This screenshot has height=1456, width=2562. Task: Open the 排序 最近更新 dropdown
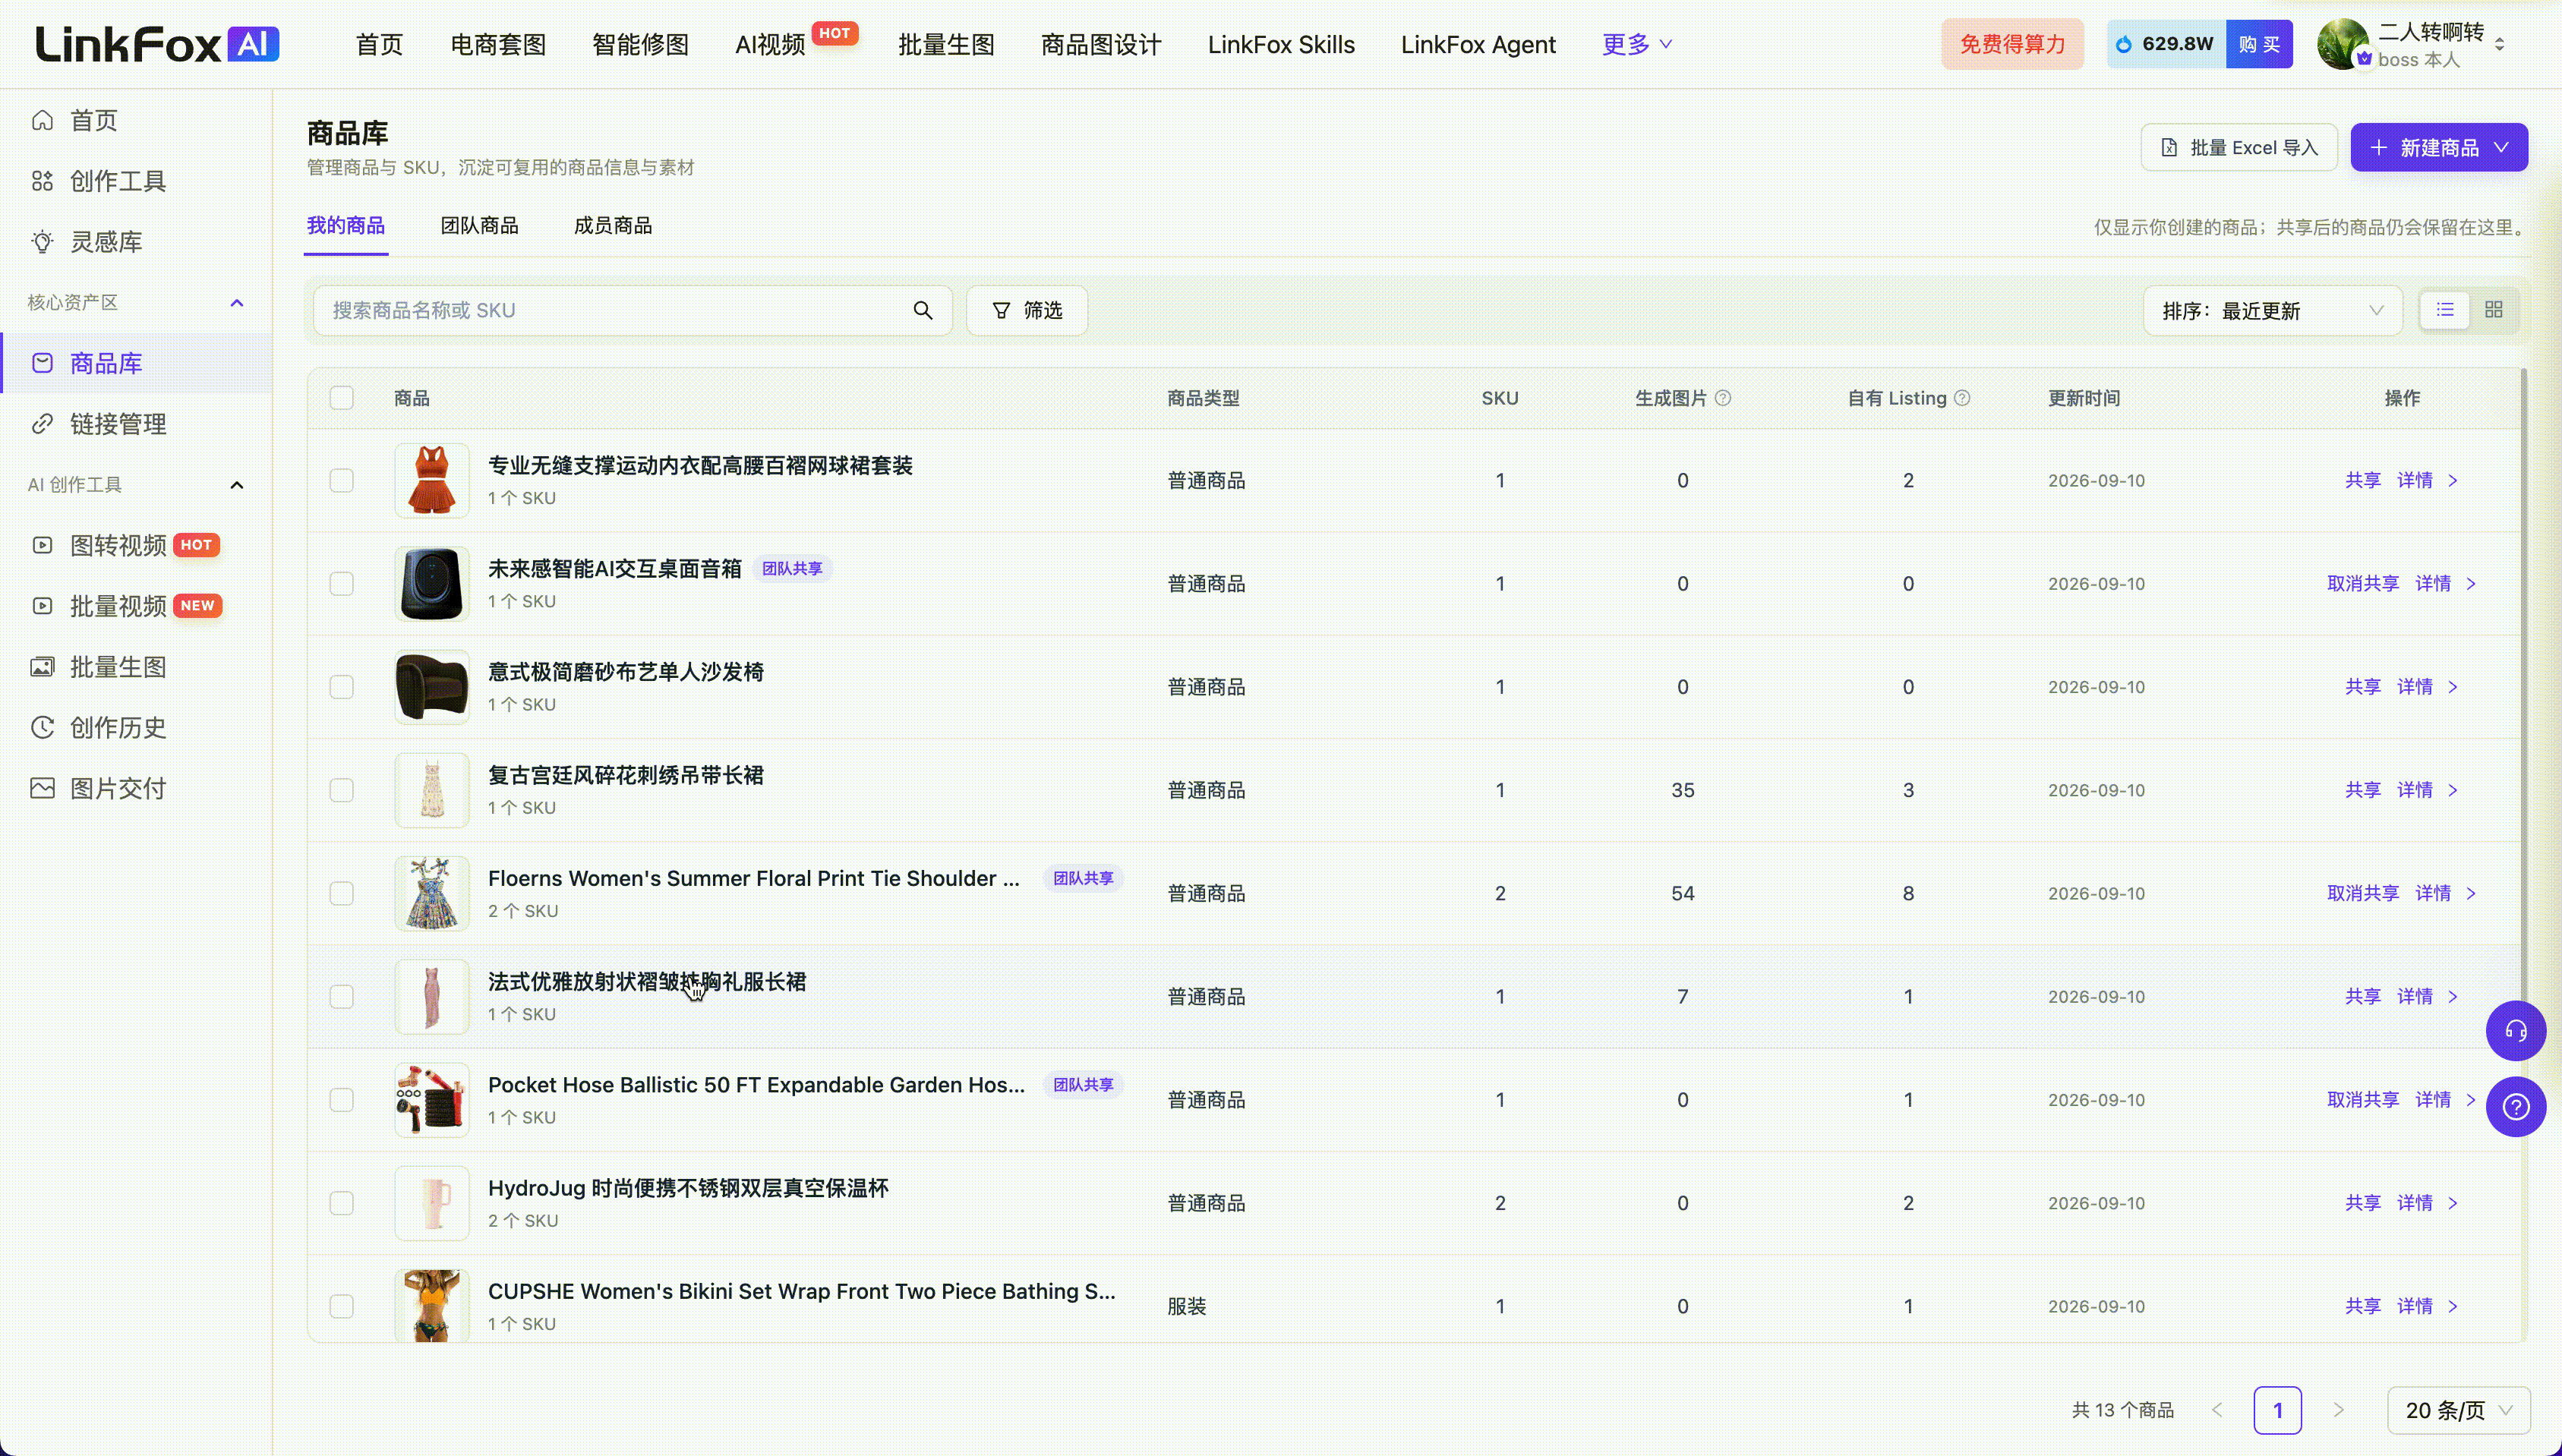coord(2272,311)
